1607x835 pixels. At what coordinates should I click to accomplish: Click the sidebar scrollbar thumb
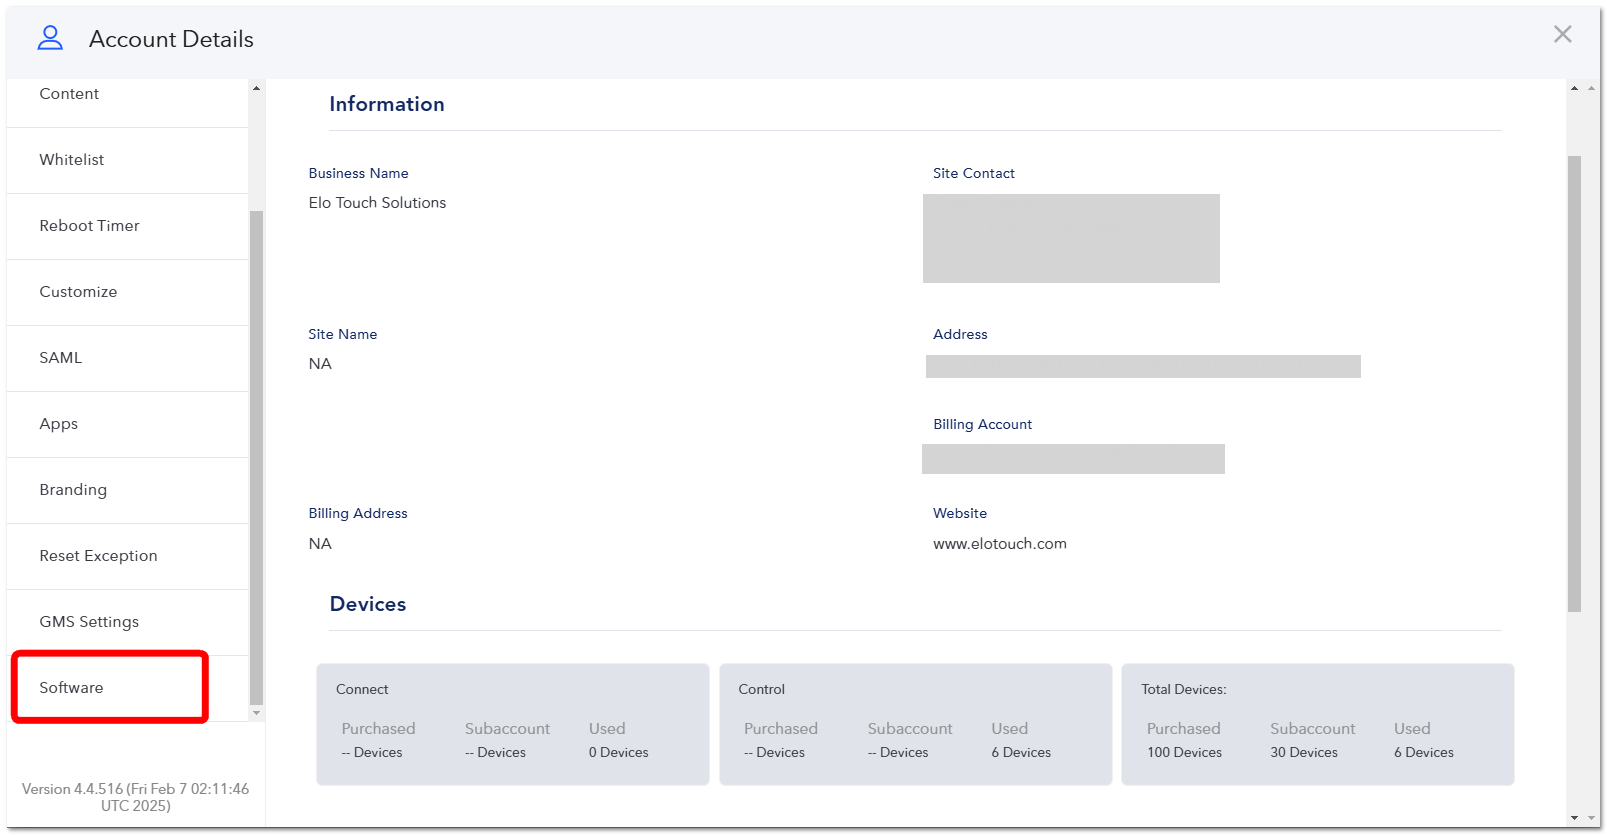tap(256, 457)
